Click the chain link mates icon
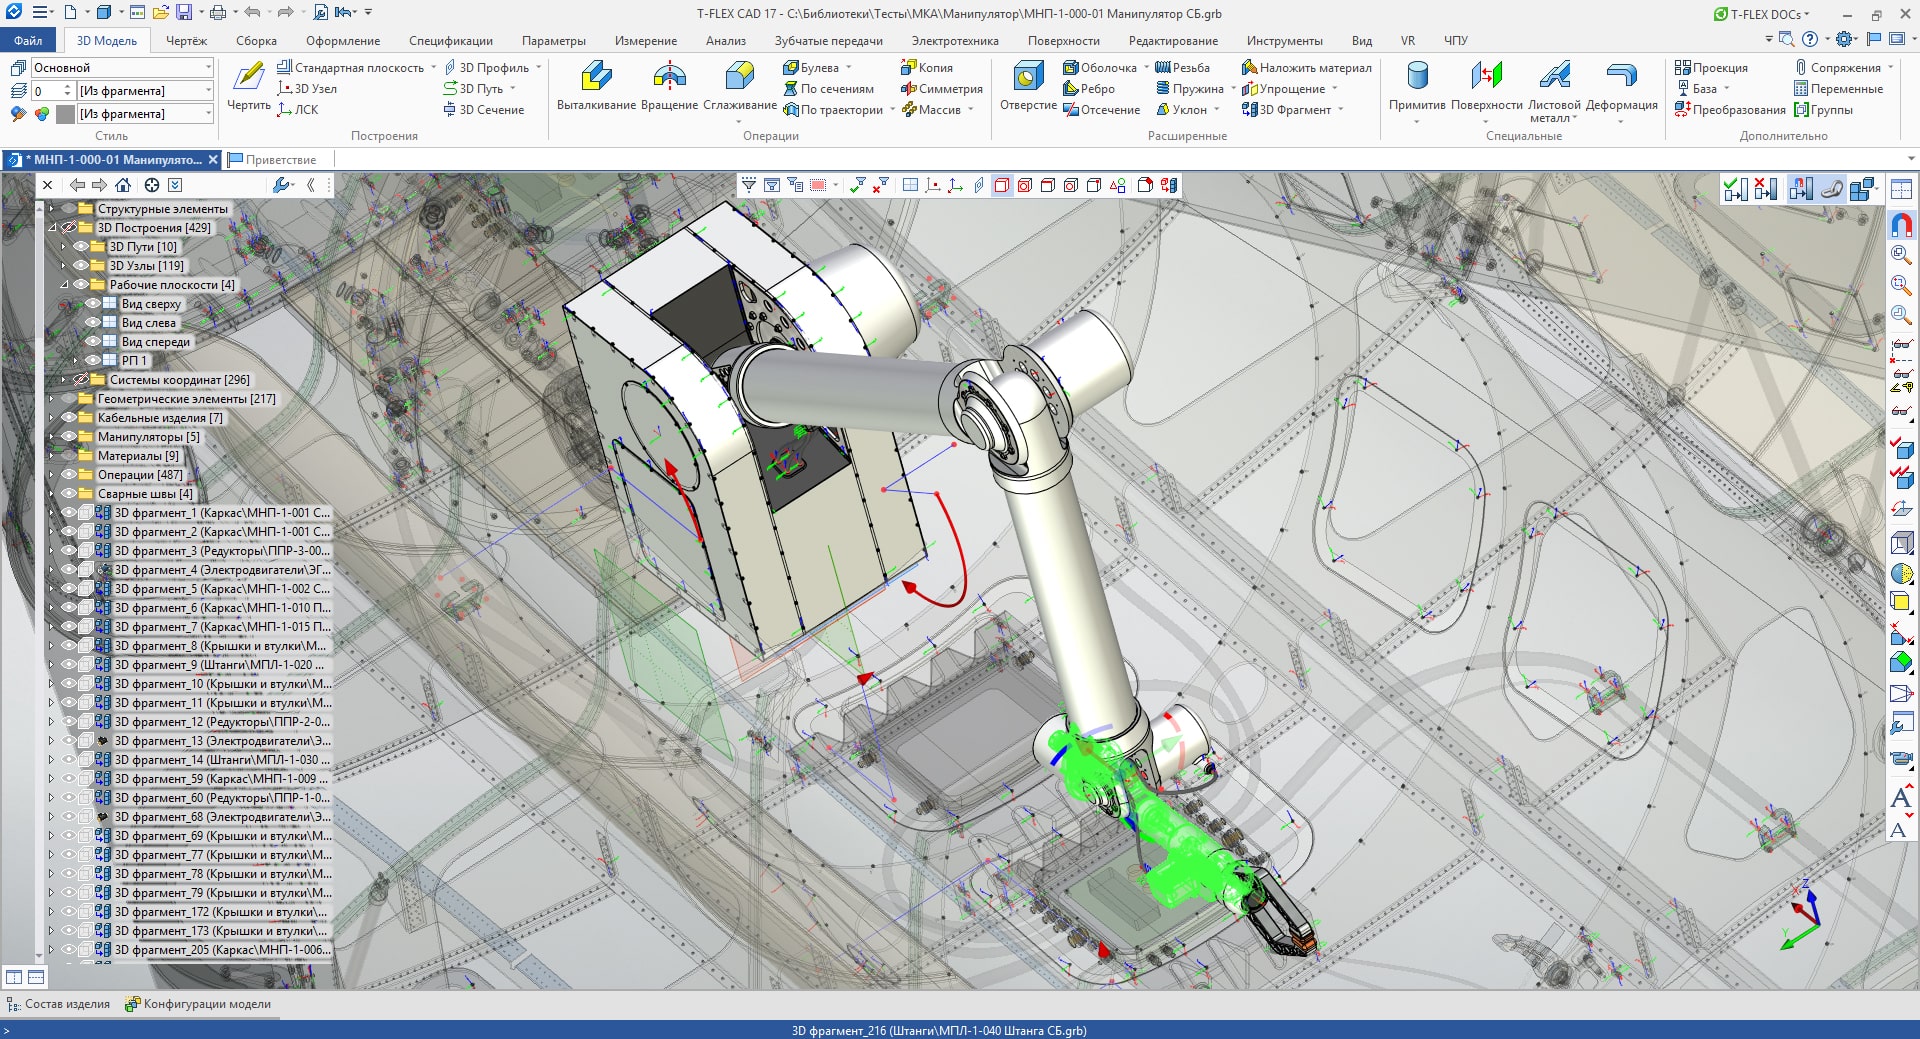1920x1039 pixels. point(1832,188)
